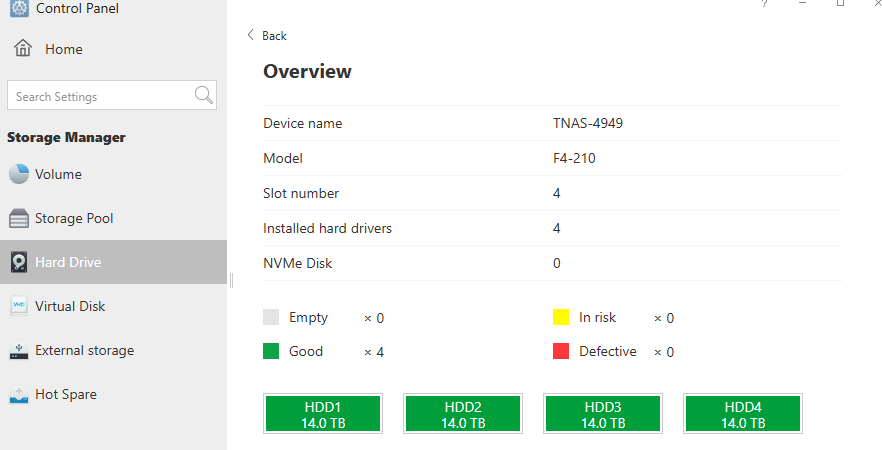
Task: Click the sidebar splitter handle
Action: tap(231, 280)
